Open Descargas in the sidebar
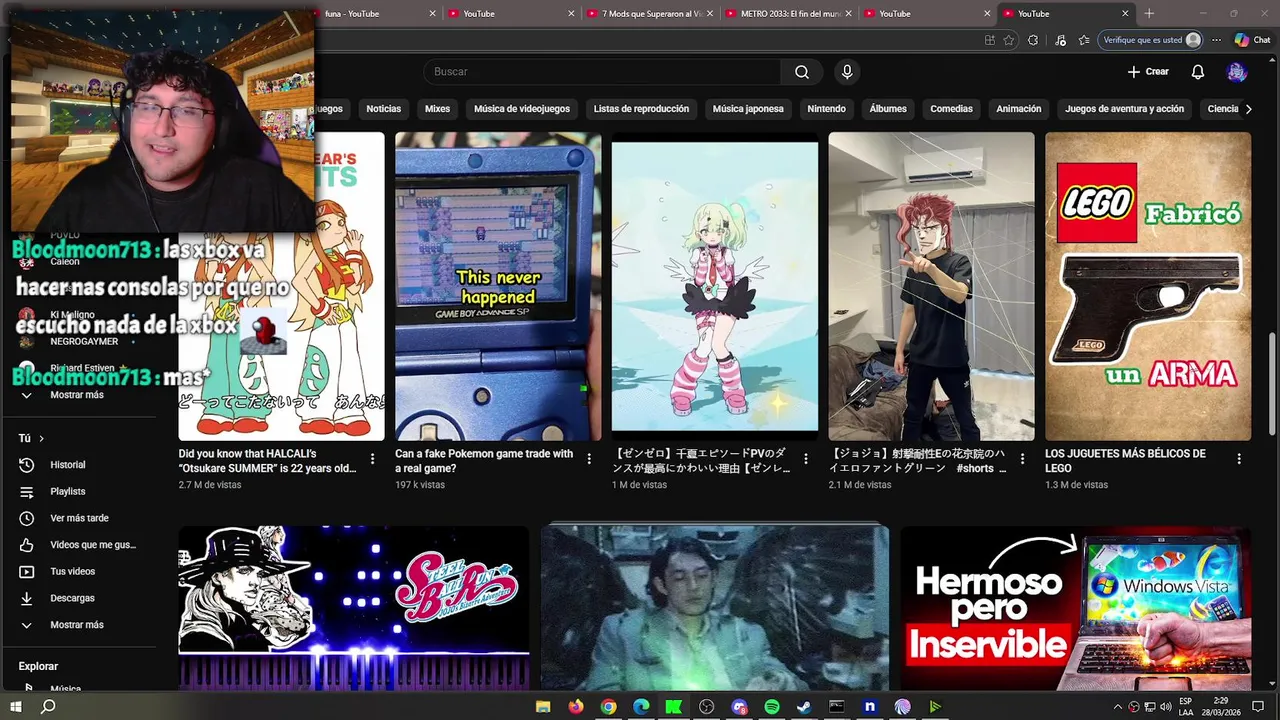Viewport: 1280px width, 720px height. tap(72, 598)
